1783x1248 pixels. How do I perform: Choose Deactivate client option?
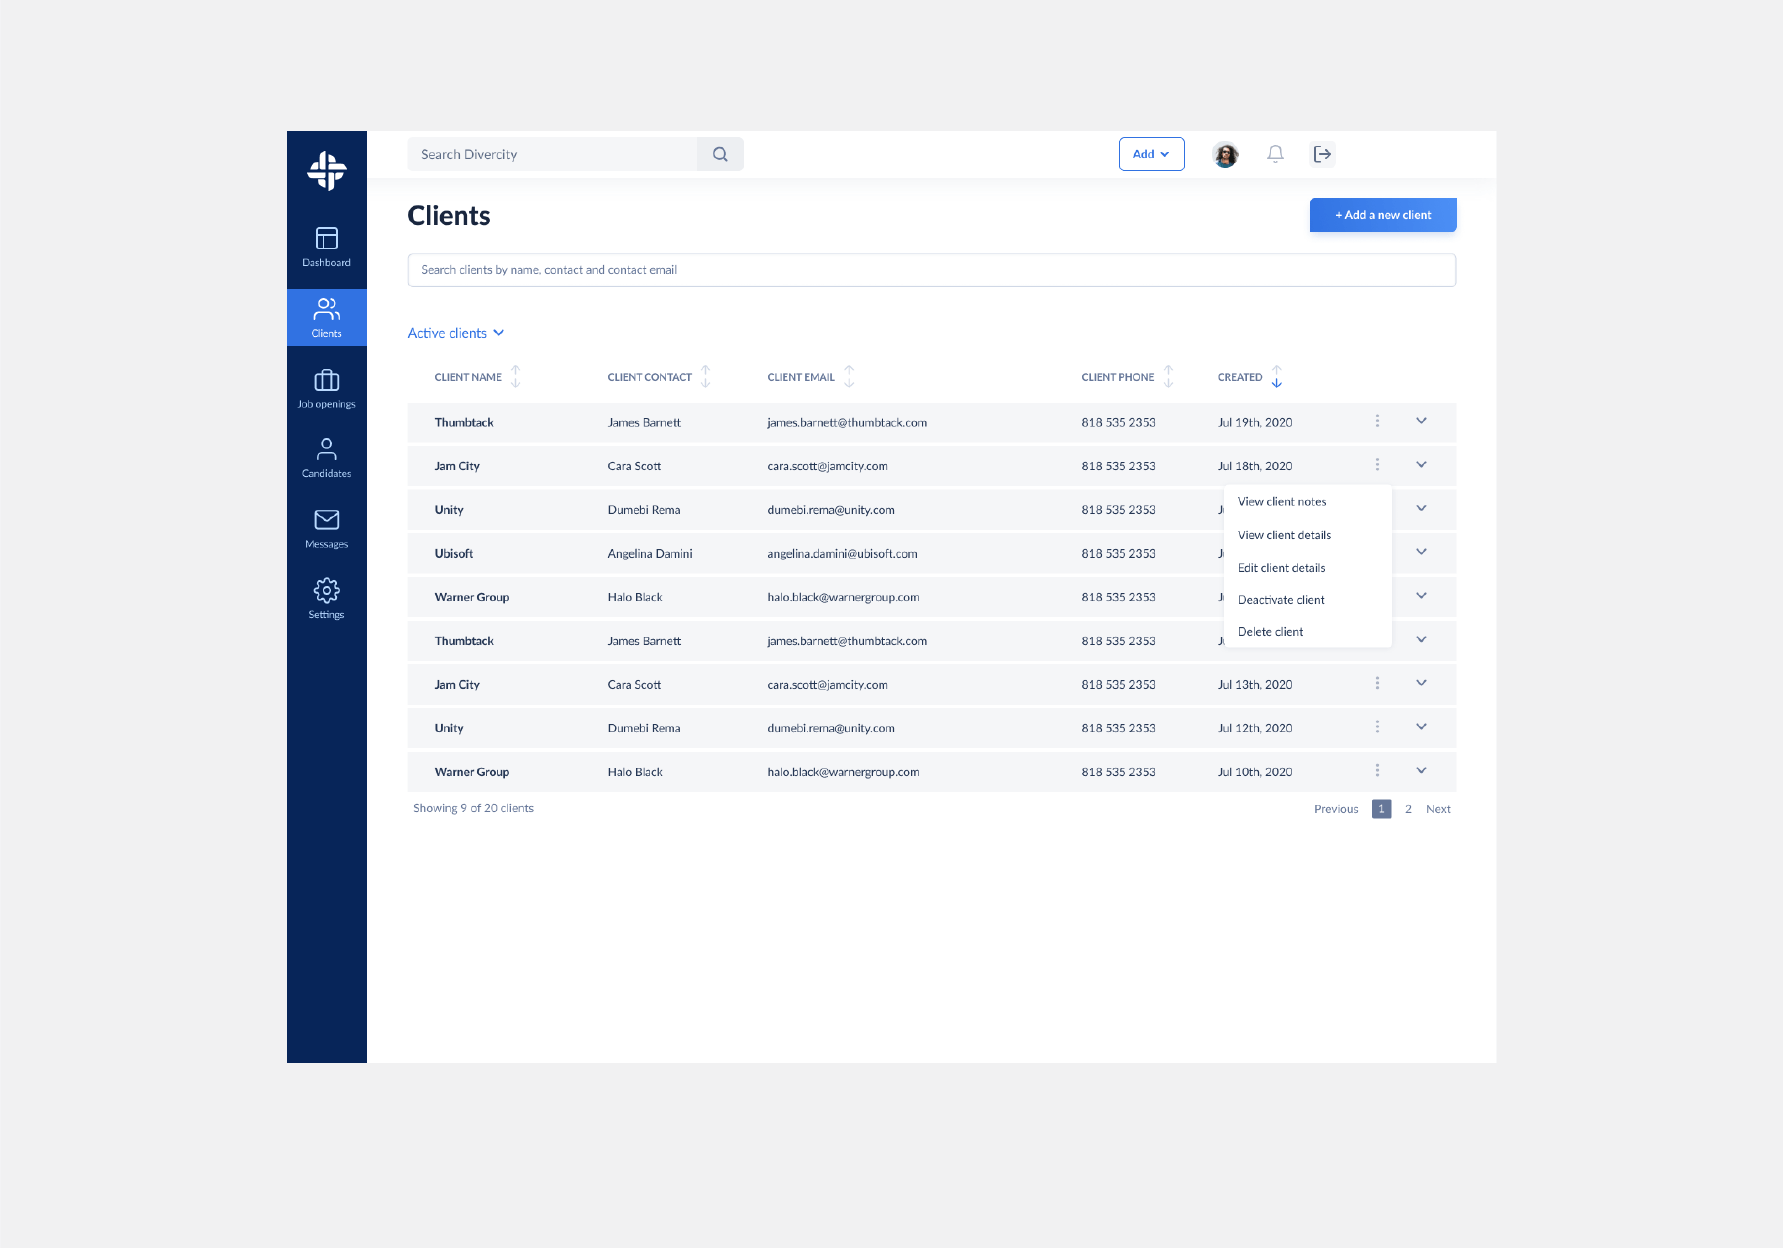point(1281,600)
